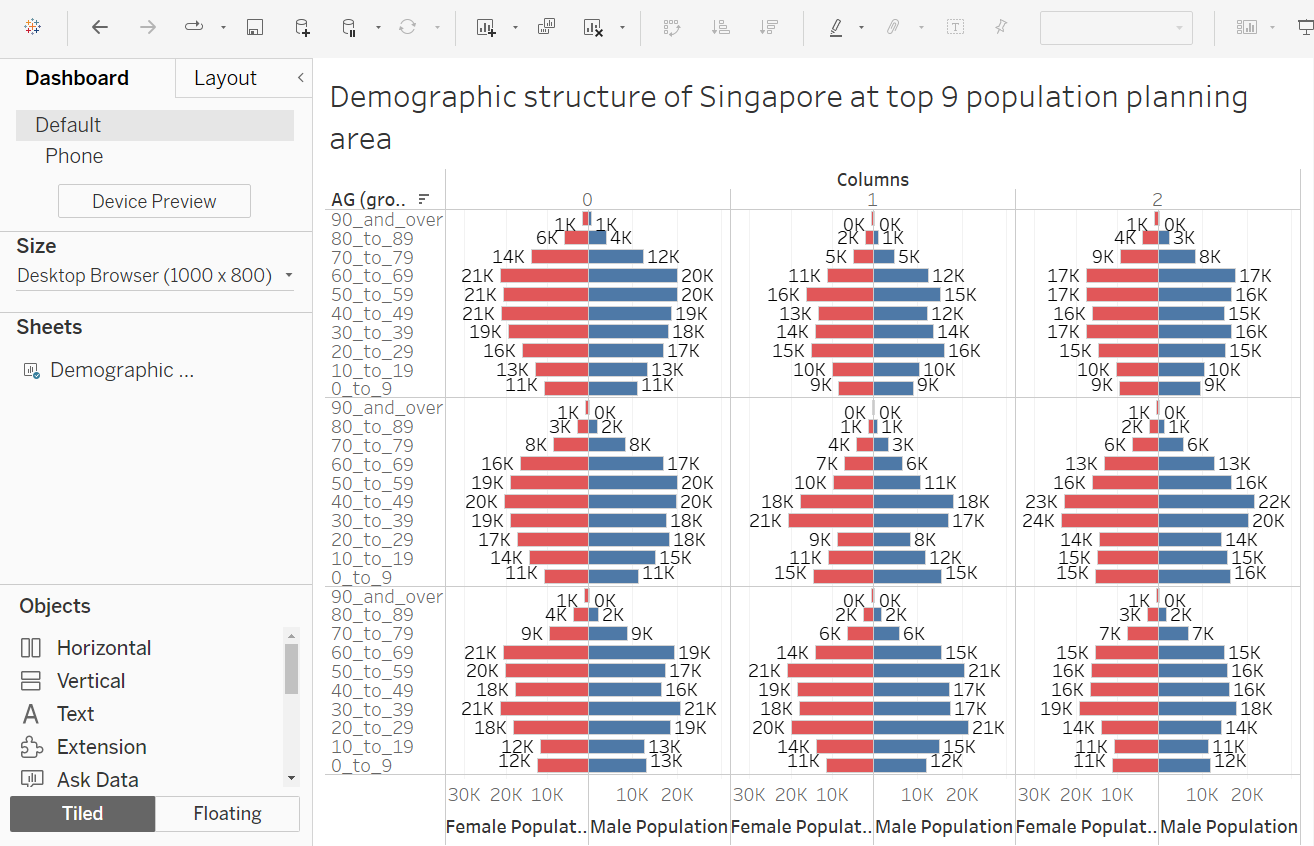Click the Device Preview button

click(154, 201)
